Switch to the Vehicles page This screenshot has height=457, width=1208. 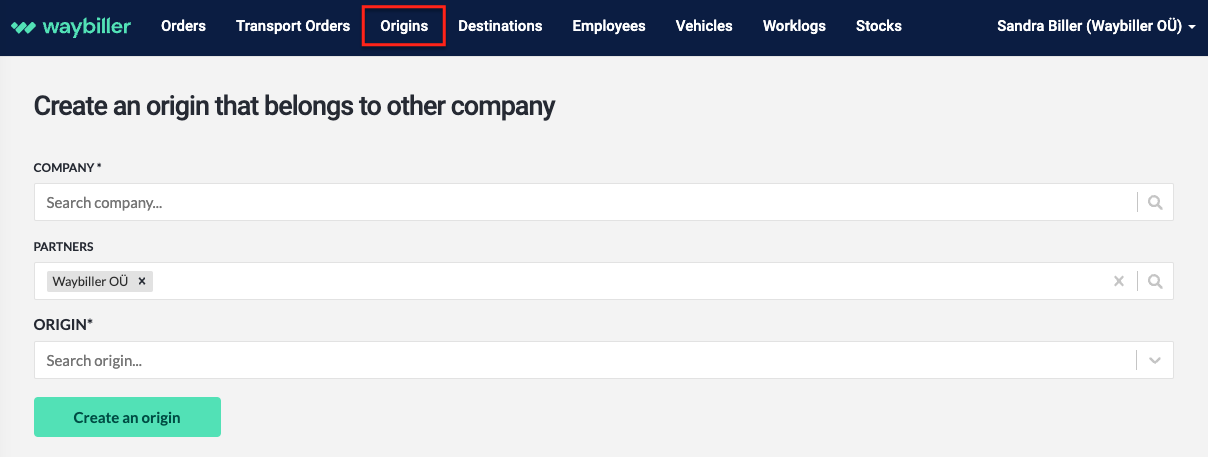(x=704, y=26)
